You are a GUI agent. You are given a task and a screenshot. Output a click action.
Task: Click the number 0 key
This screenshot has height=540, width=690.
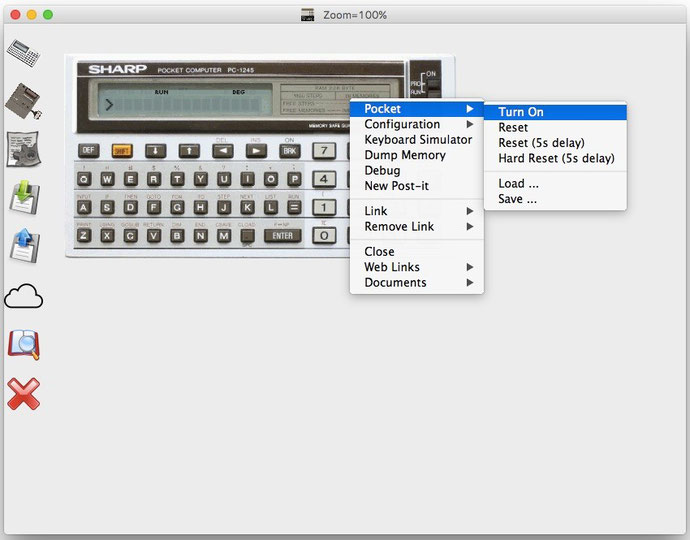(324, 235)
